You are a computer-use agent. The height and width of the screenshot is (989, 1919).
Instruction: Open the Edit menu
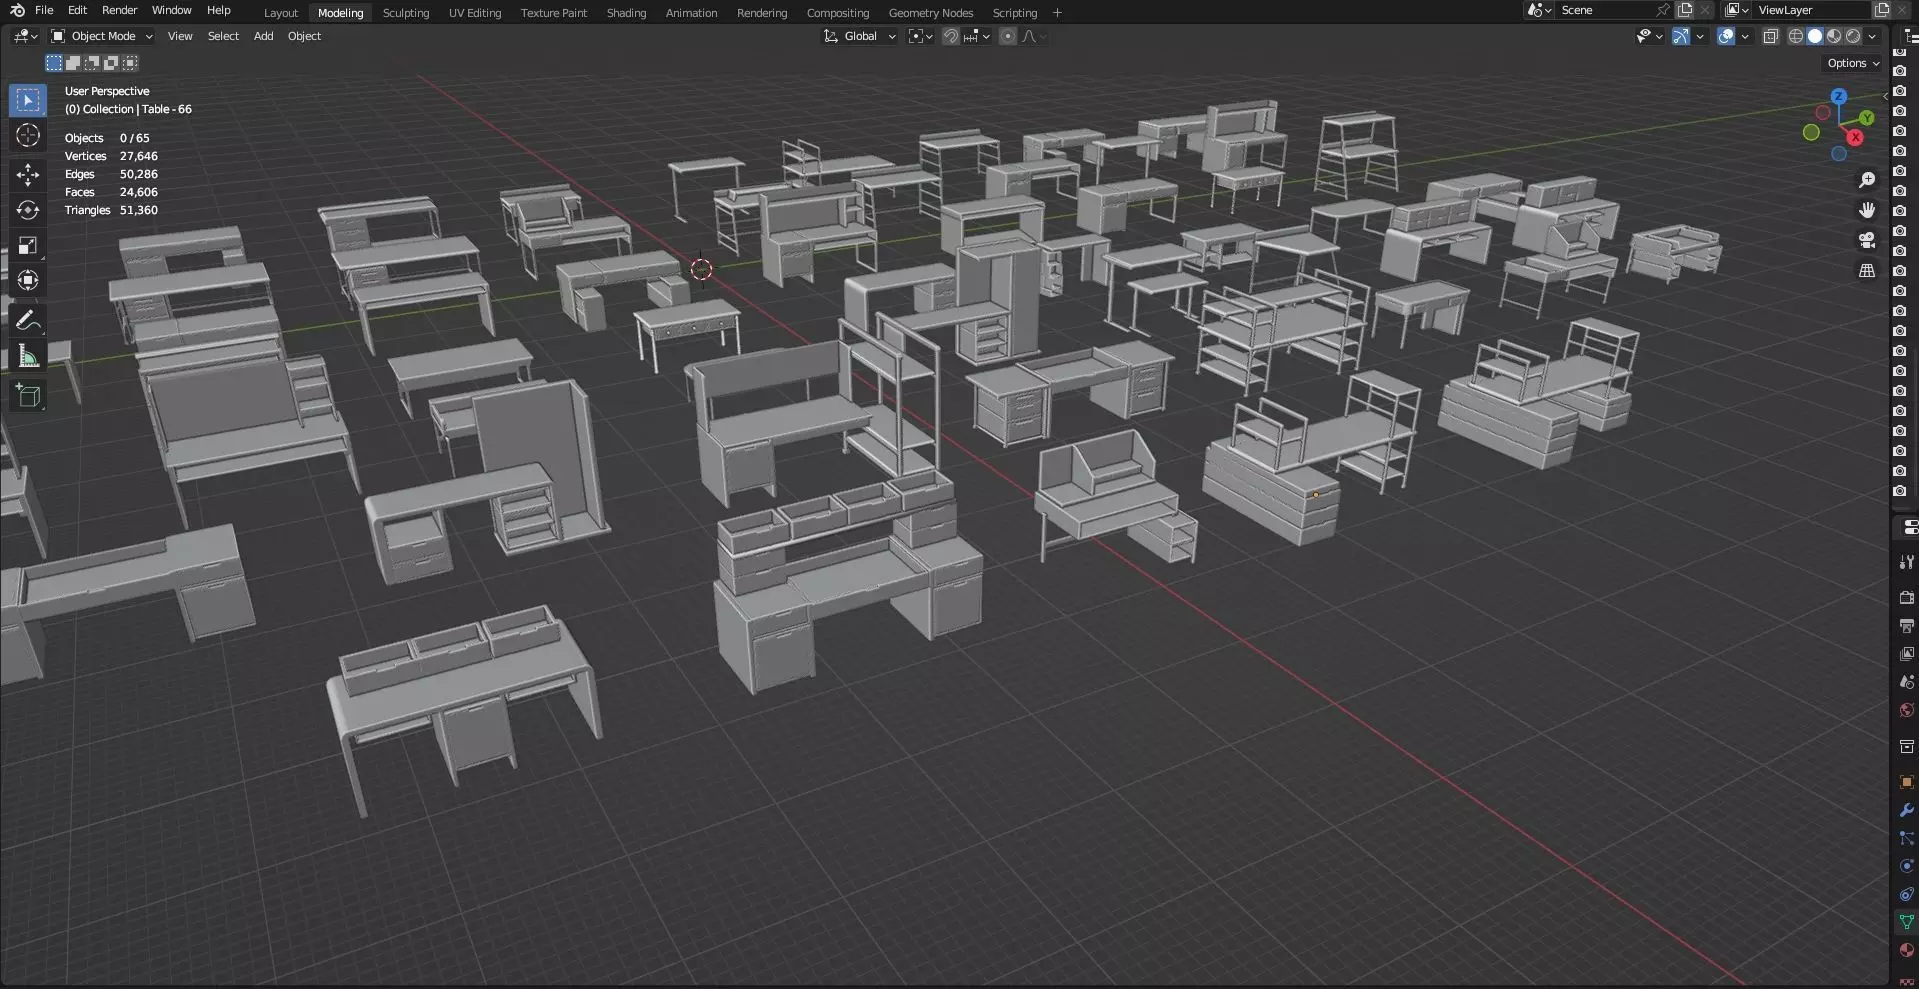[77, 10]
